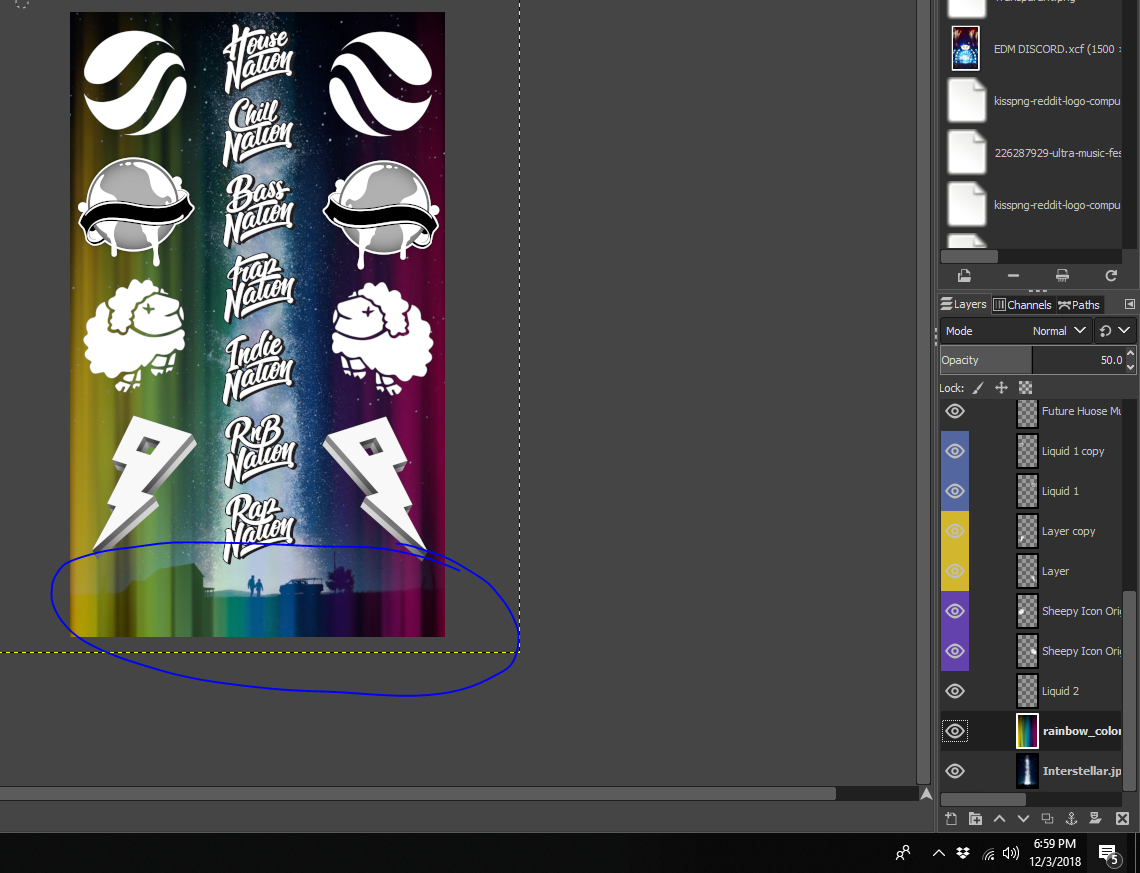Create a new layer group
Viewport: 1140px width, 873px height.
point(975,819)
